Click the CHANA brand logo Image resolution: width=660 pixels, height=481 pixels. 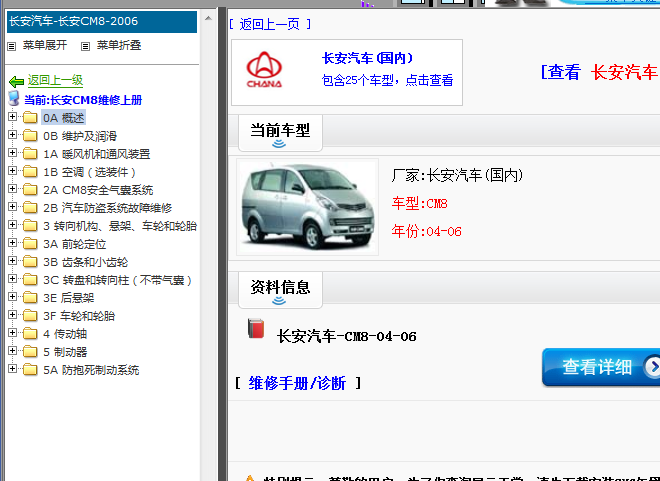tap(264, 69)
